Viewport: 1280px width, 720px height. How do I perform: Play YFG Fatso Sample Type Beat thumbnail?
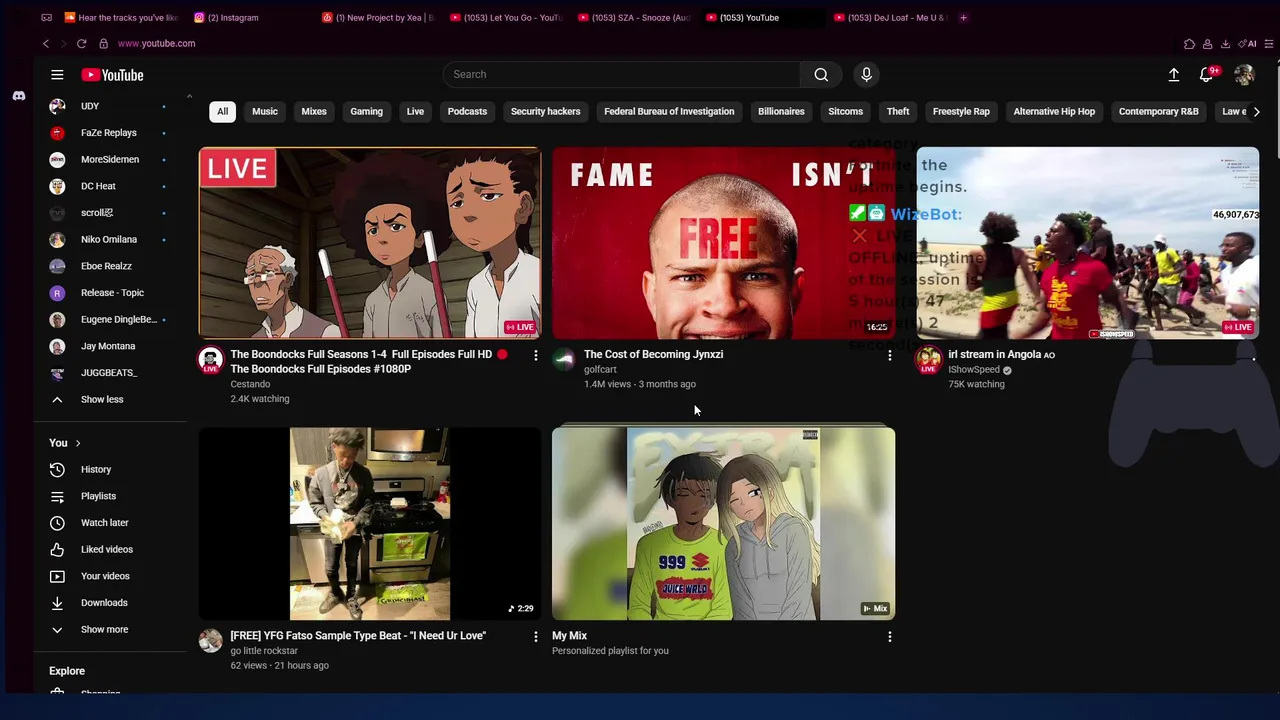370,524
